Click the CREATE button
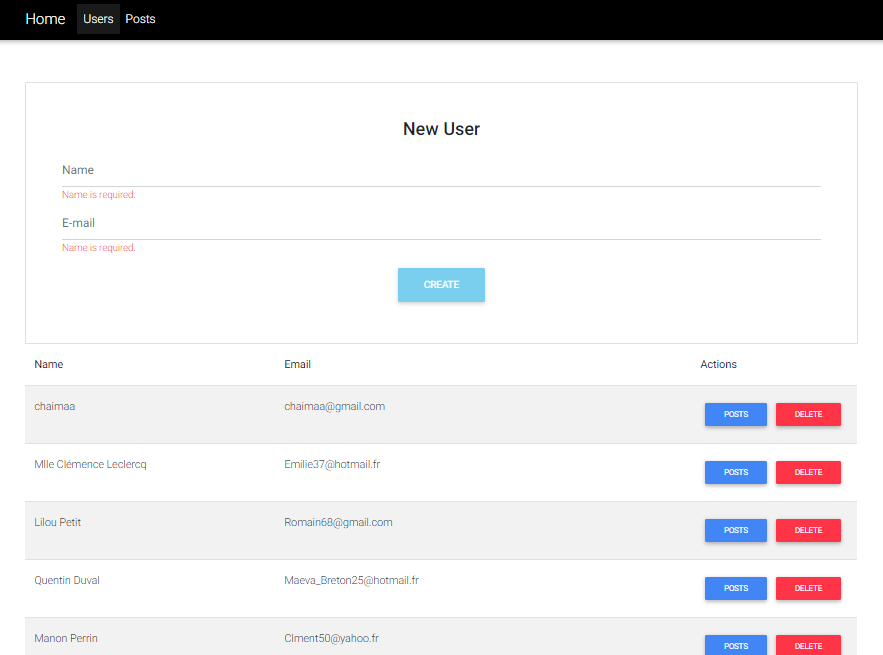The height and width of the screenshot is (655, 883). pos(441,284)
